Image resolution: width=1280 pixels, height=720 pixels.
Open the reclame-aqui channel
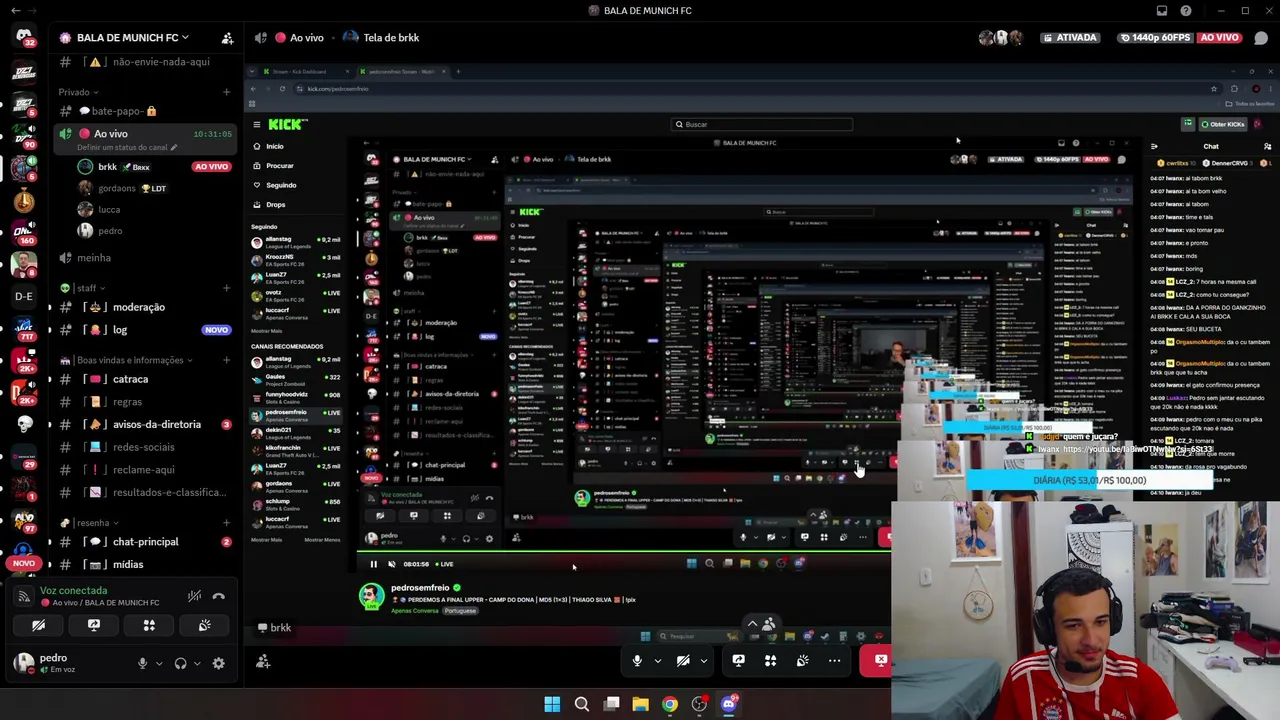145,470
